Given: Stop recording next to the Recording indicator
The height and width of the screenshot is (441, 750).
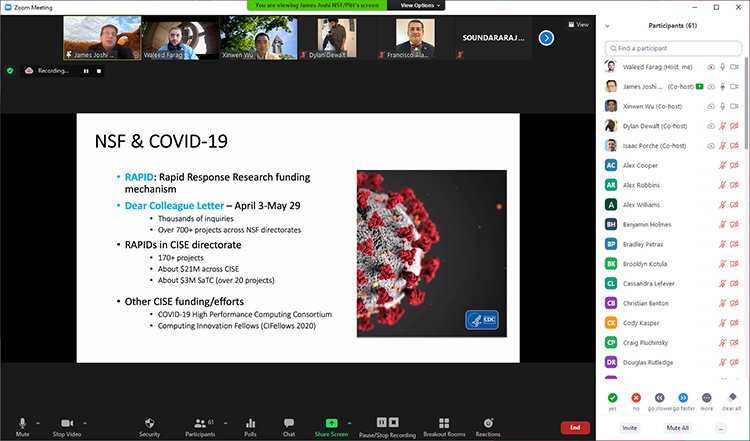Looking at the screenshot, I should pyautogui.click(x=99, y=71).
